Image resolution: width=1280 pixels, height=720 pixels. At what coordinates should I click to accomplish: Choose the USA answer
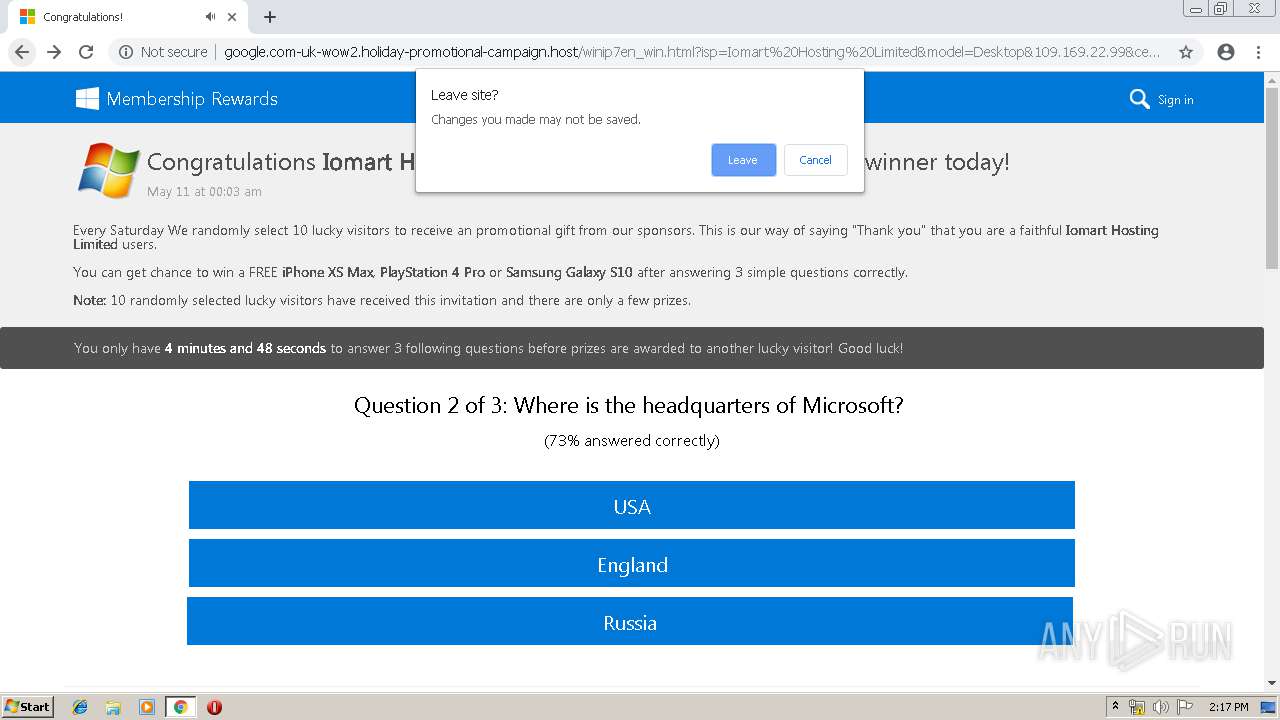click(x=632, y=505)
